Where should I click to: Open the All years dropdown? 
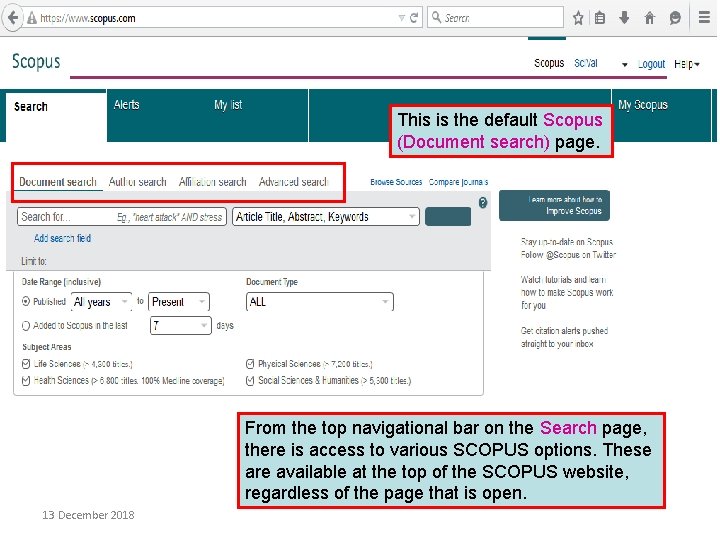(101, 302)
